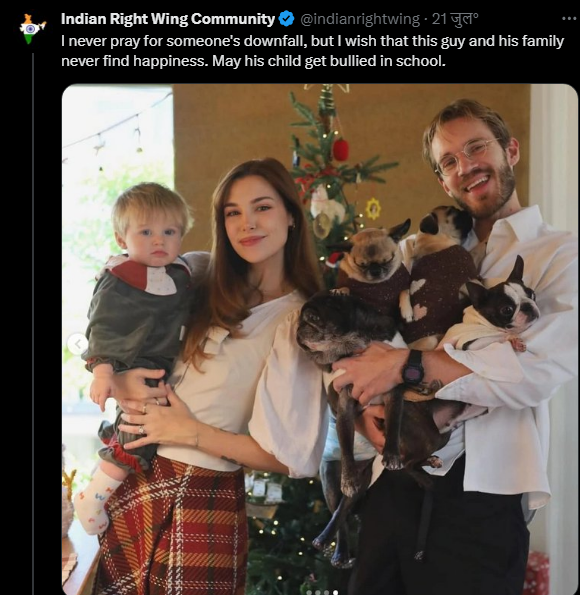Image resolution: width=580 pixels, height=595 pixels.
Task: Click the vertical thread line below avatar
Action: 33,324
